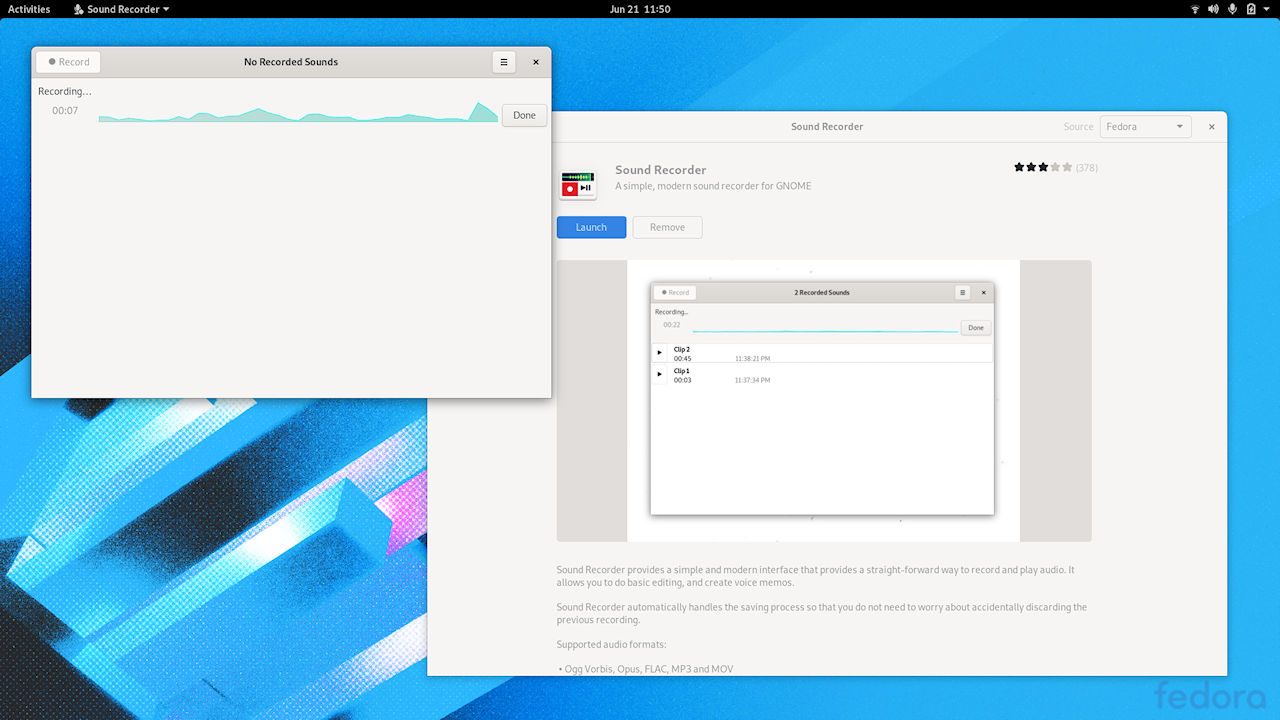Click the No Recorded Sounds title

(x=291, y=62)
